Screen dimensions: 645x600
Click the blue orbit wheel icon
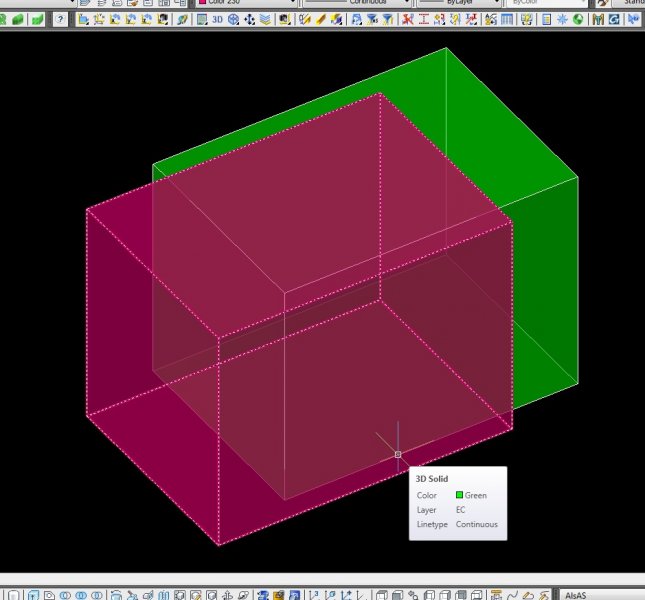point(233,19)
